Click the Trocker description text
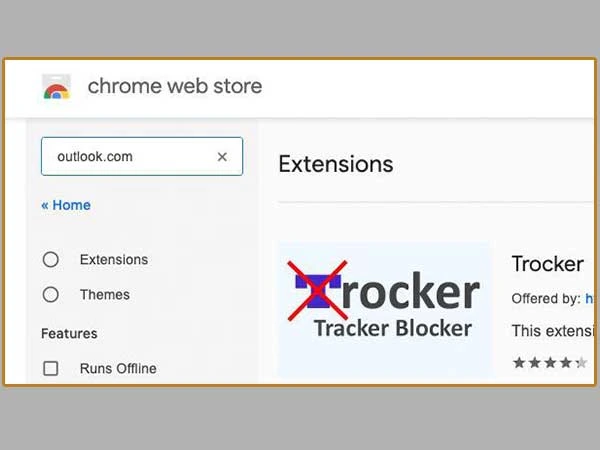This screenshot has height=450, width=600. 553,331
